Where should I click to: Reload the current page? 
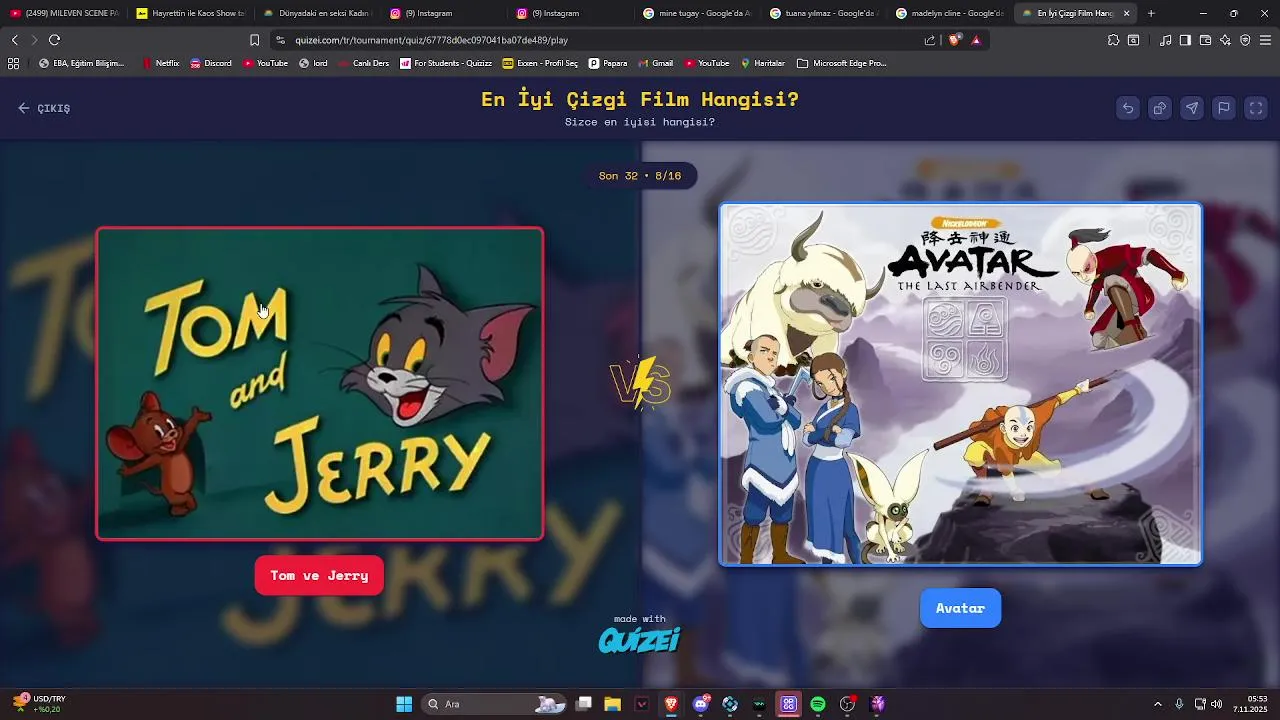[54, 40]
